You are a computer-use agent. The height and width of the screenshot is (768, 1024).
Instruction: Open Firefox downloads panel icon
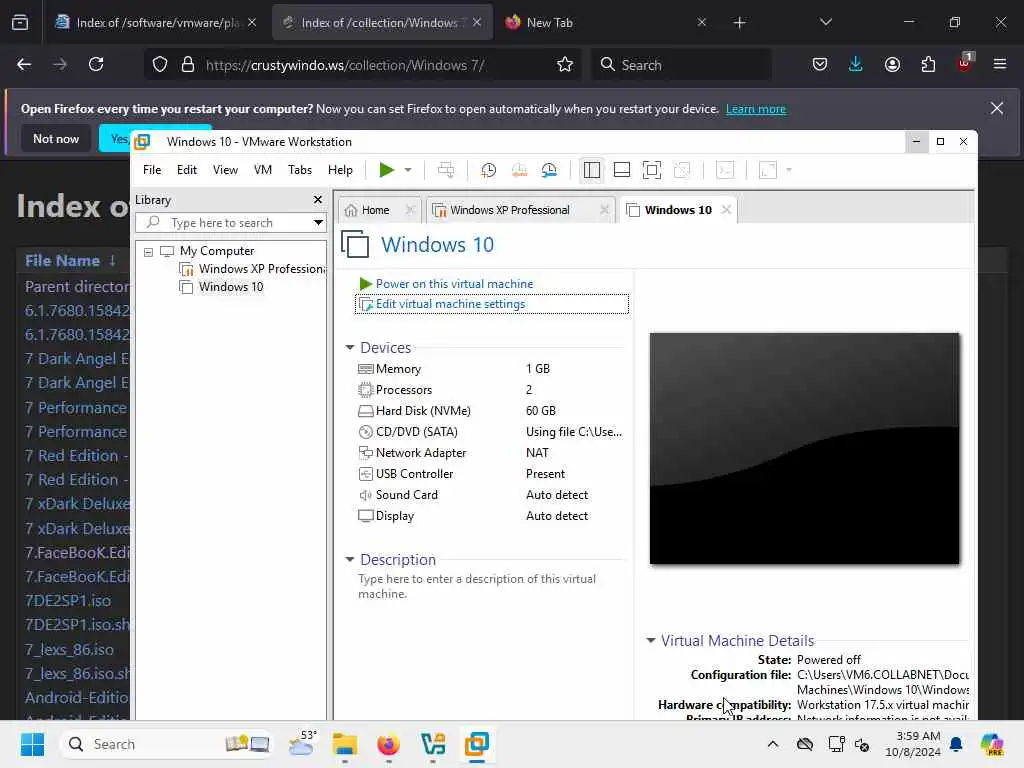pos(856,65)
